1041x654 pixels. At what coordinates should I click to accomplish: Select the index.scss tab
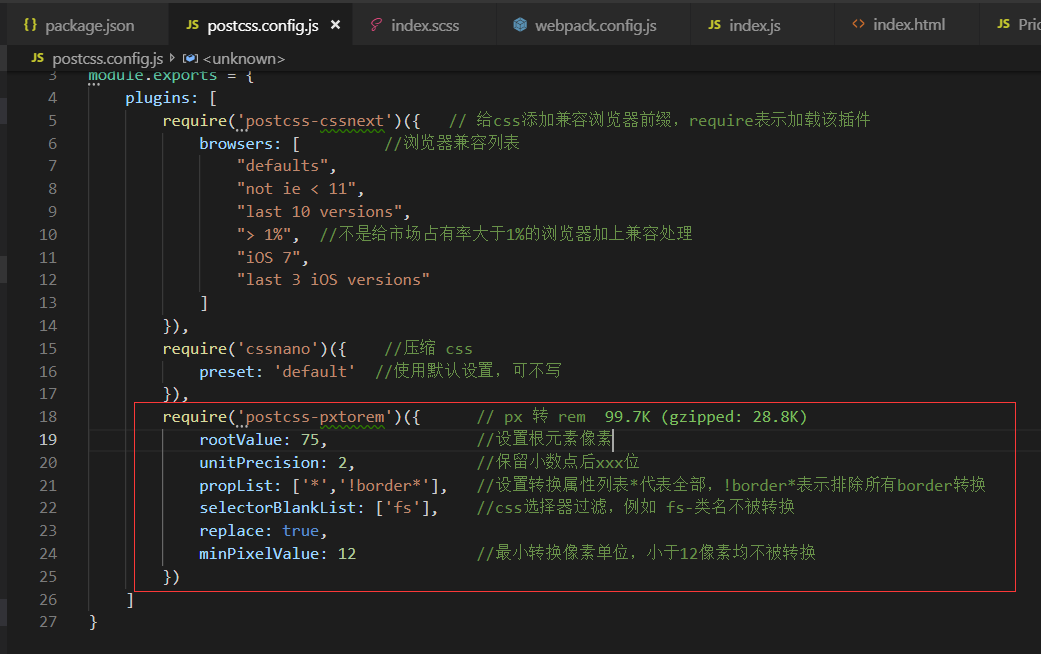[x=425, y=25]
